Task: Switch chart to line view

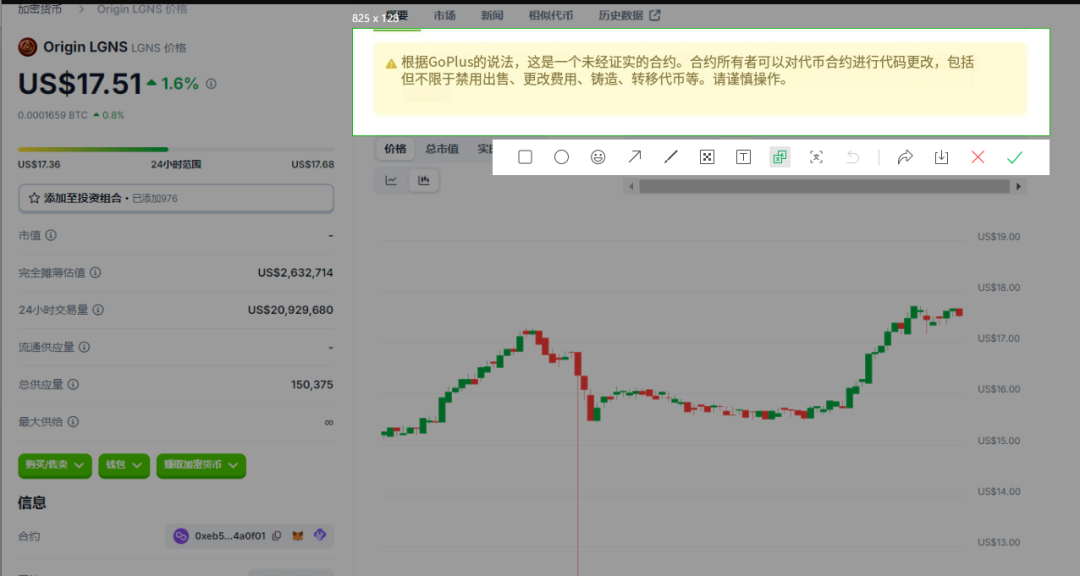Action: (x=392, y=179)
